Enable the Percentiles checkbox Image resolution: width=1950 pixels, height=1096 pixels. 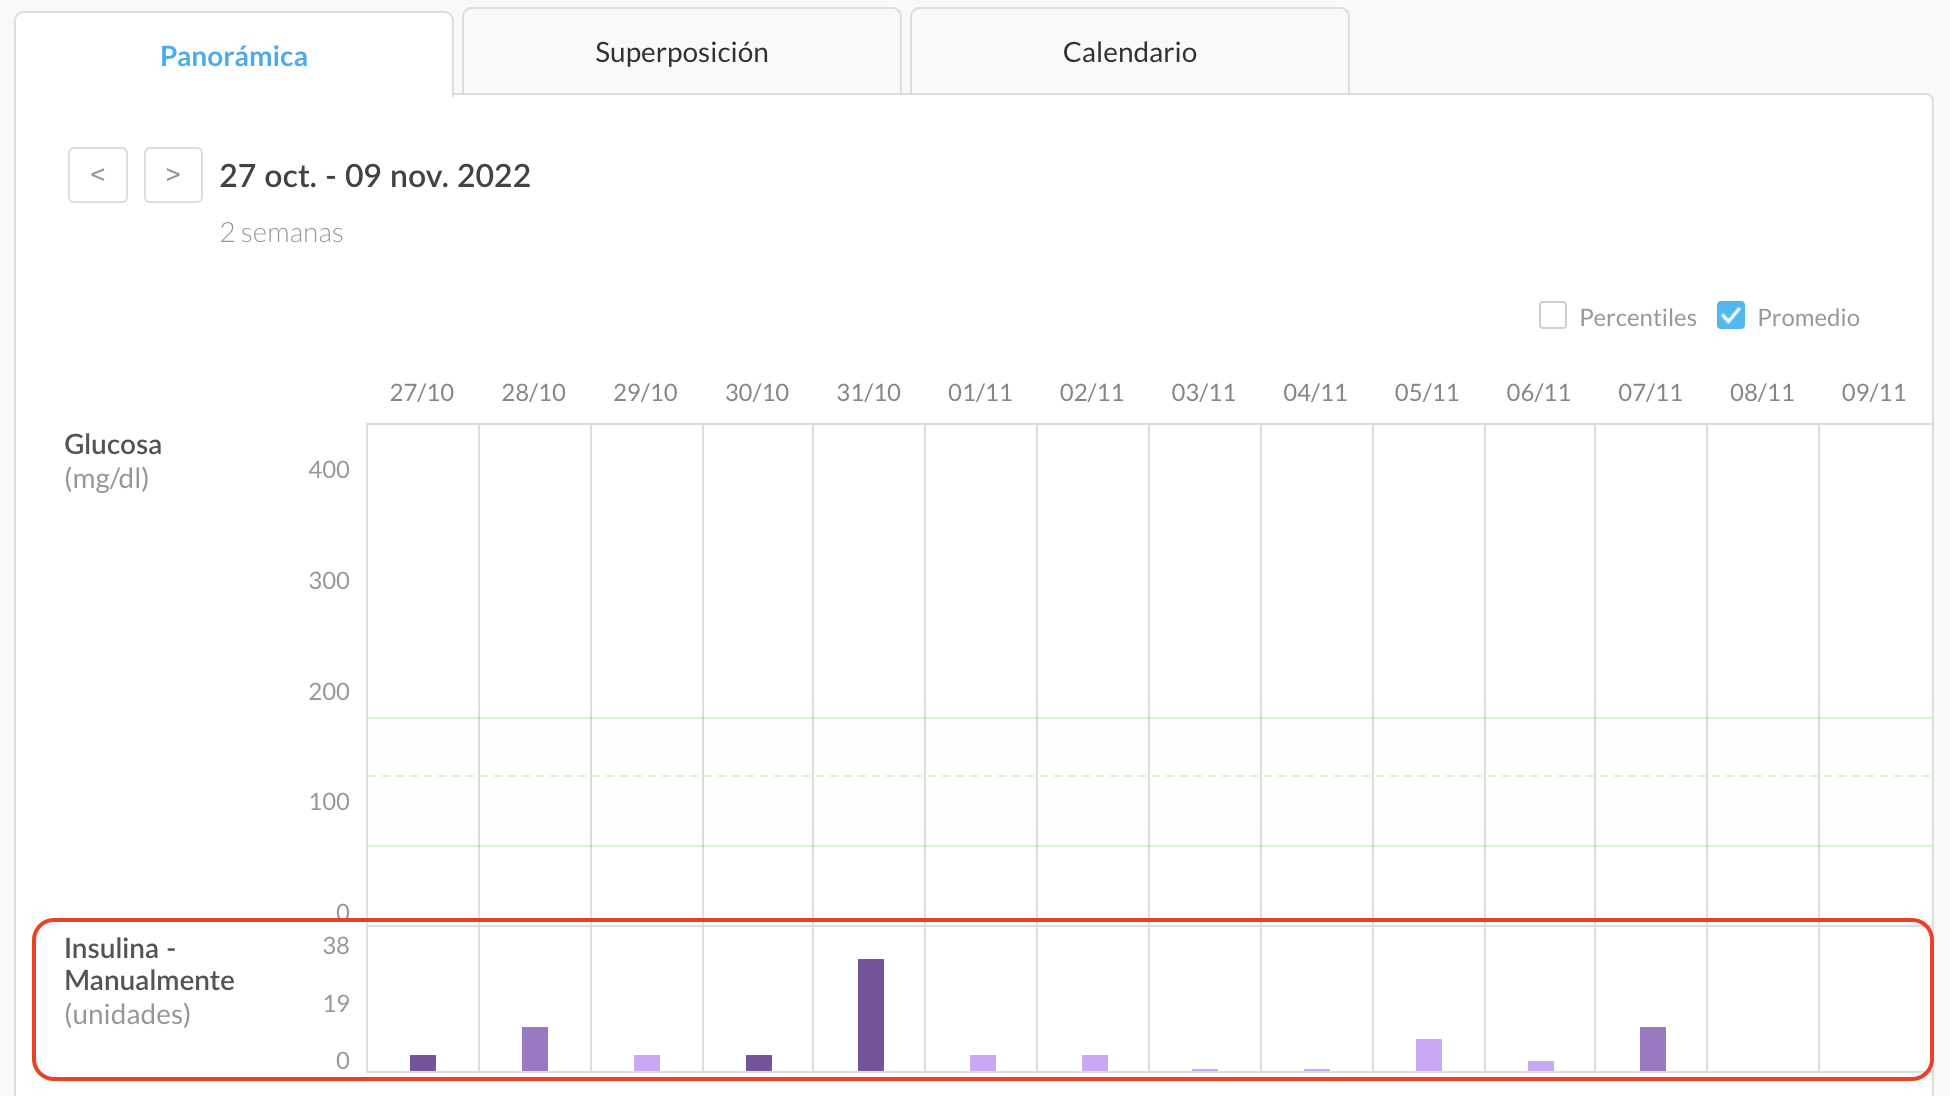(1553, 316)
